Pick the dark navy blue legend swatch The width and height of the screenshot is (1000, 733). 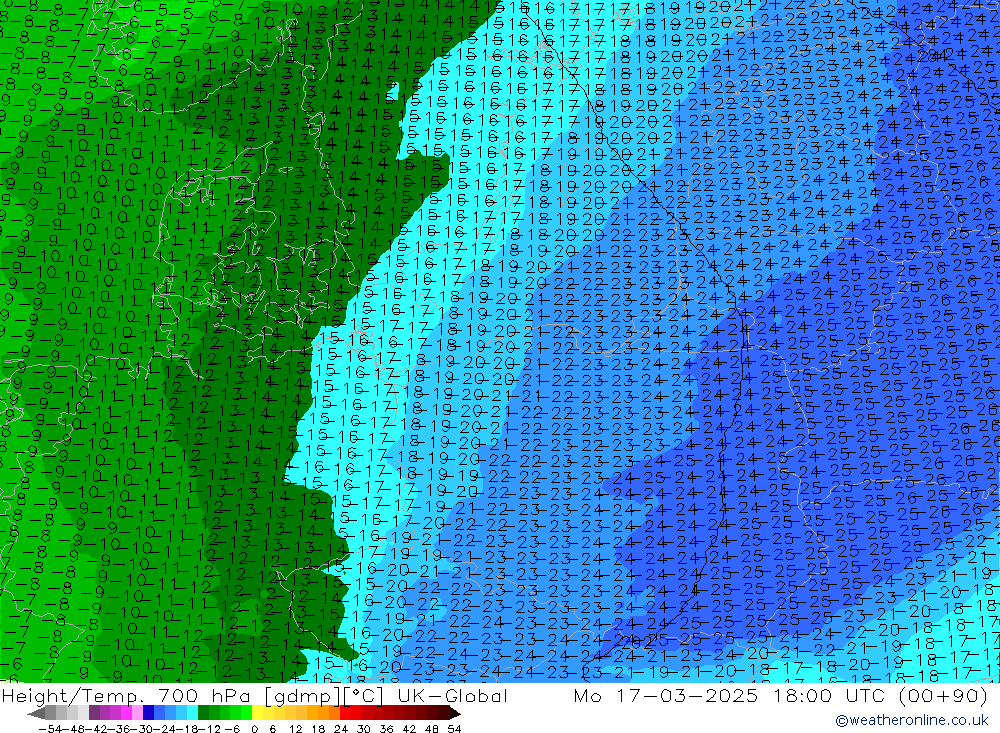[x=148, y=713]
